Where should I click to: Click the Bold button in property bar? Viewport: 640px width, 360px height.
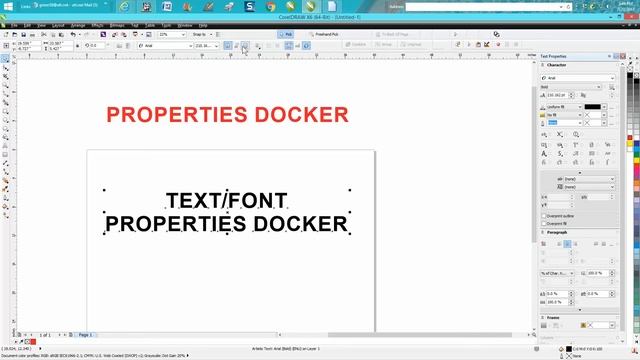point(228,46)
